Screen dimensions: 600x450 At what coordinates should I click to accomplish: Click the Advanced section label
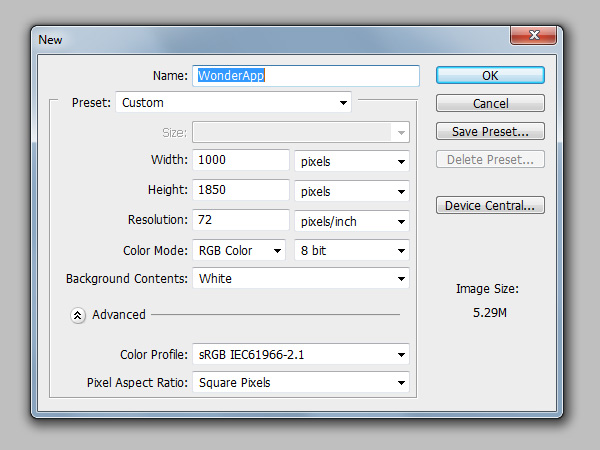pyautogui.click(x=119, y=315)
